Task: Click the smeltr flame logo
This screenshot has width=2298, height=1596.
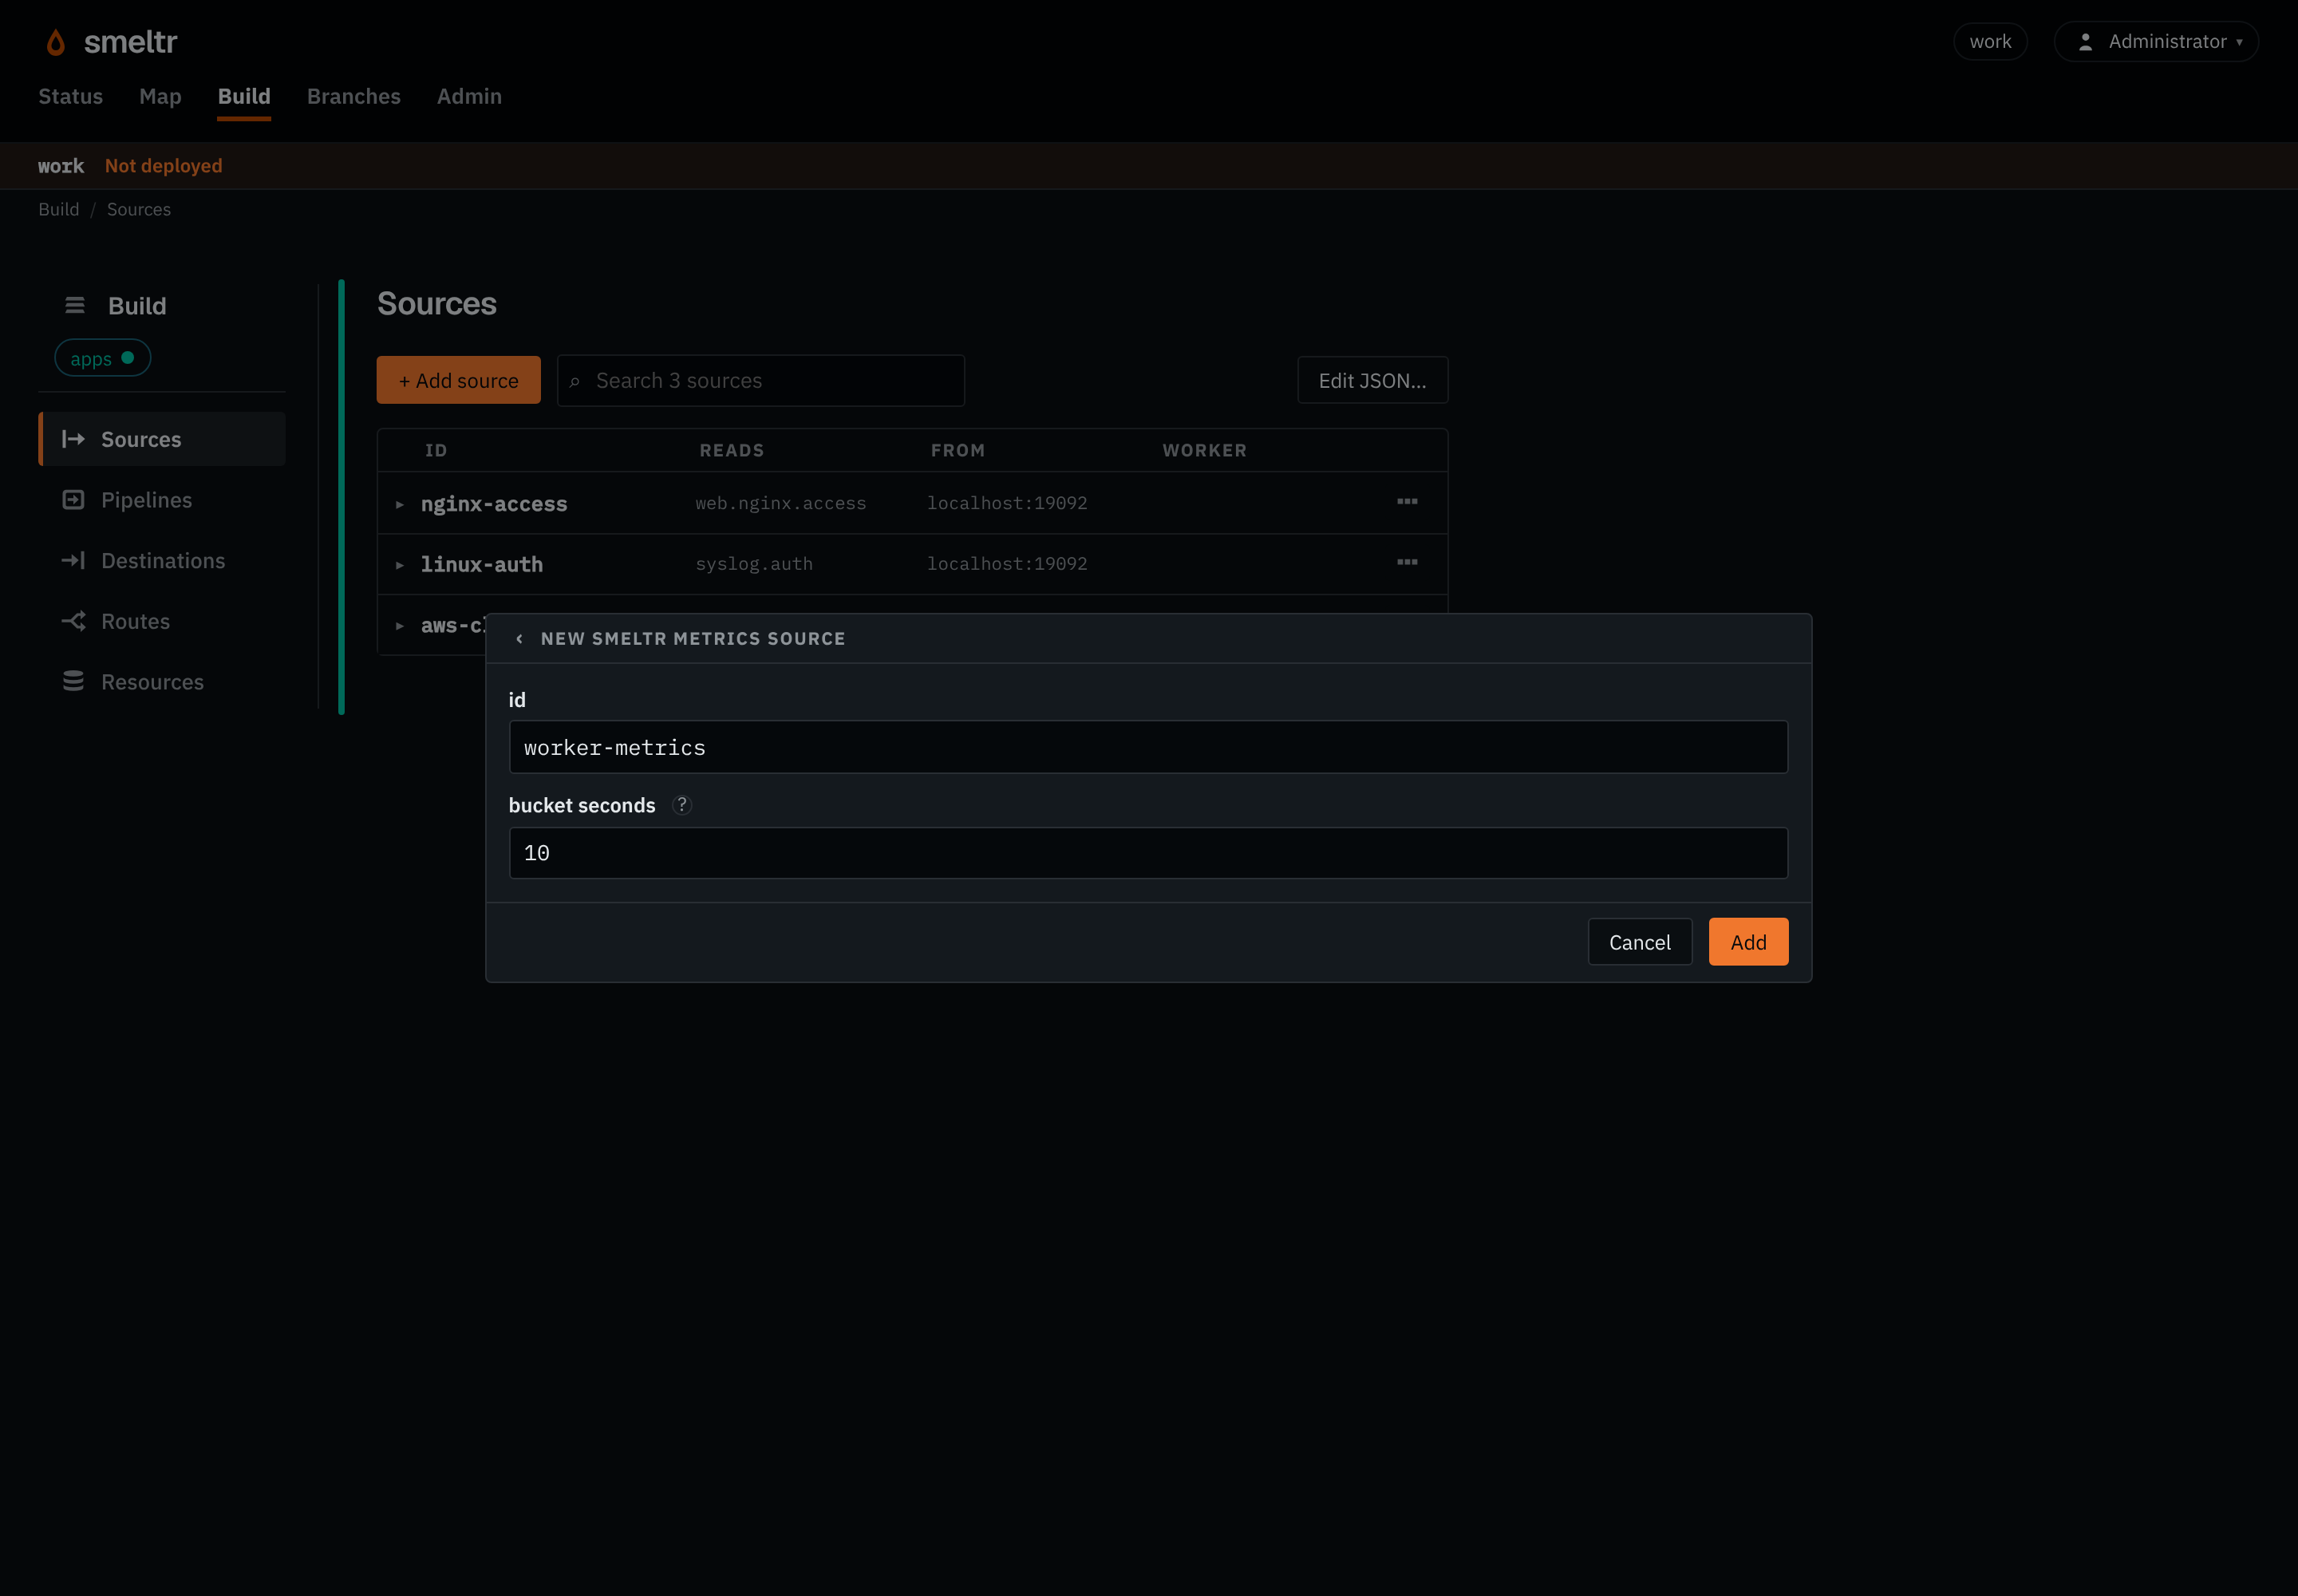Action: [56, 42]
